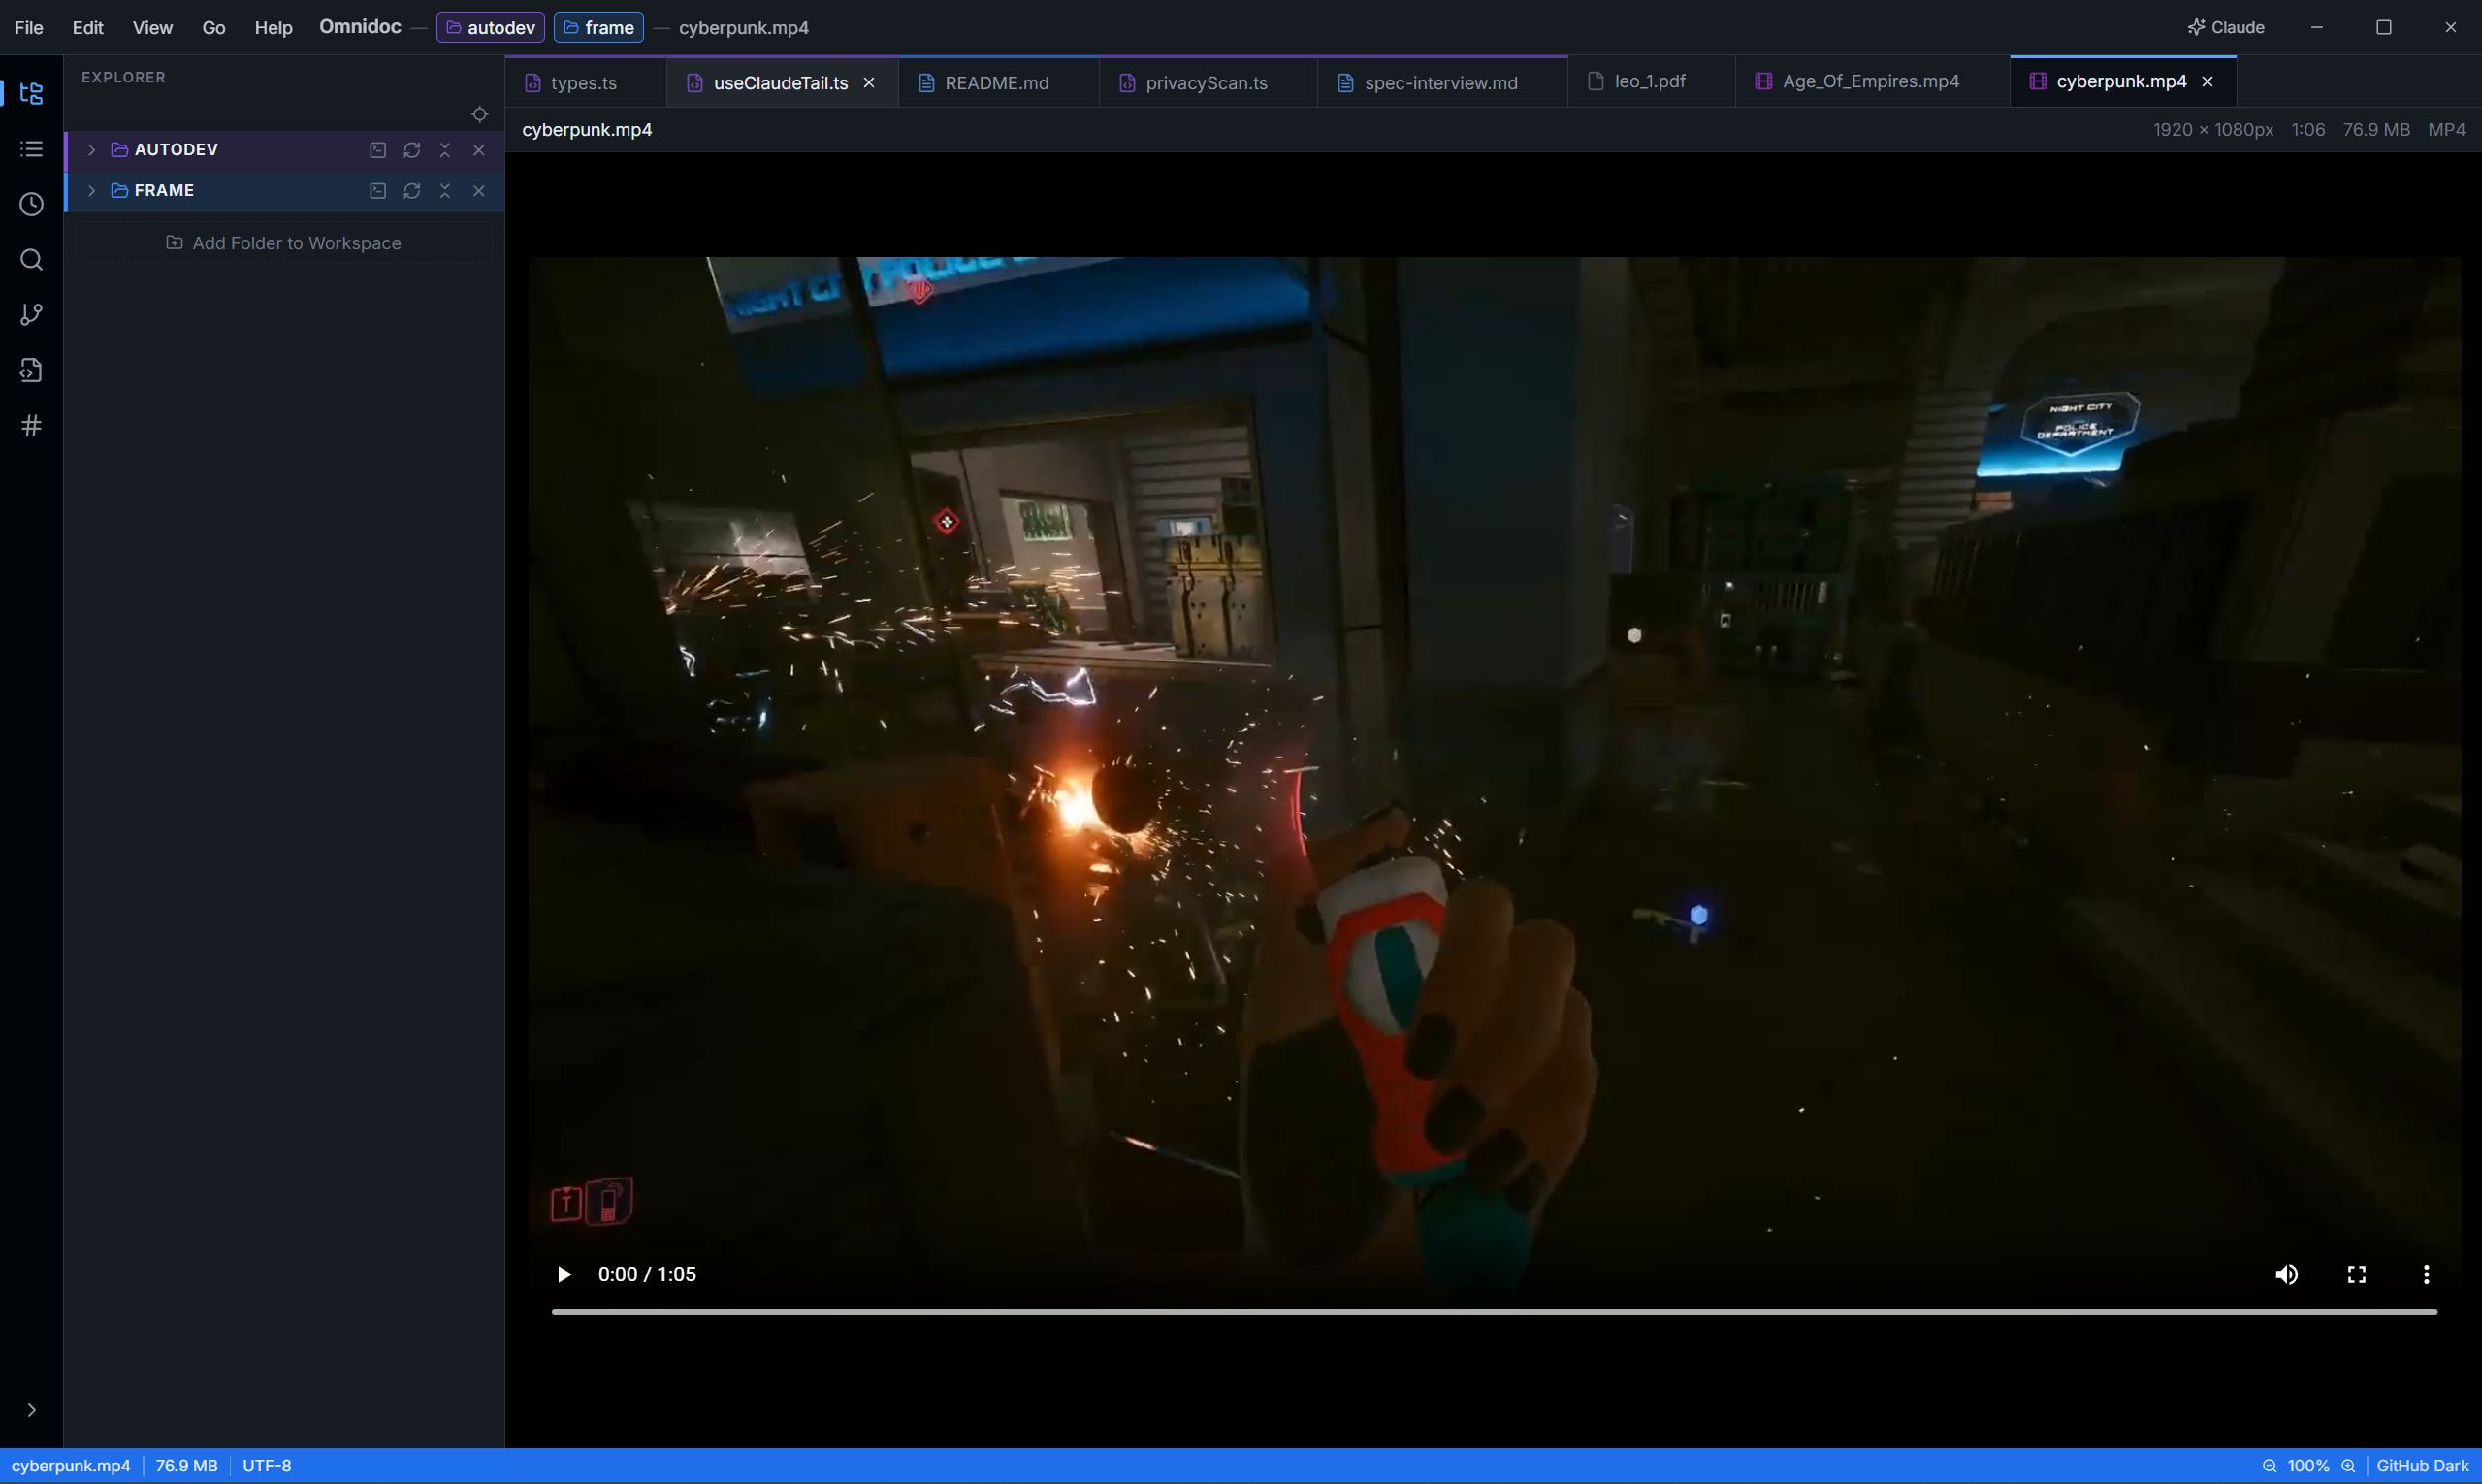This screenshot has width=2482, height=1484.
Task: Open the Go menu
Action: click(214, 27)
